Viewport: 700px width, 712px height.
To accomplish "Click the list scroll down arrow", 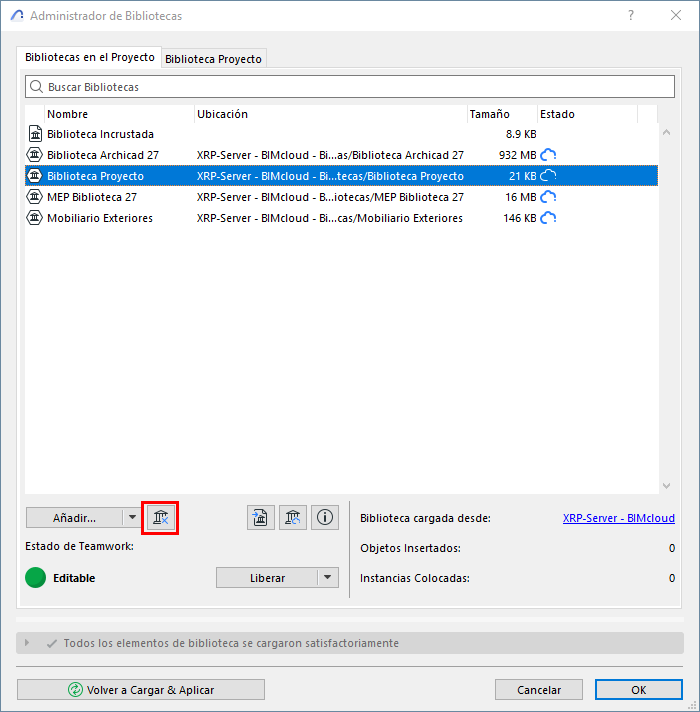I will (x=666, y=486).
